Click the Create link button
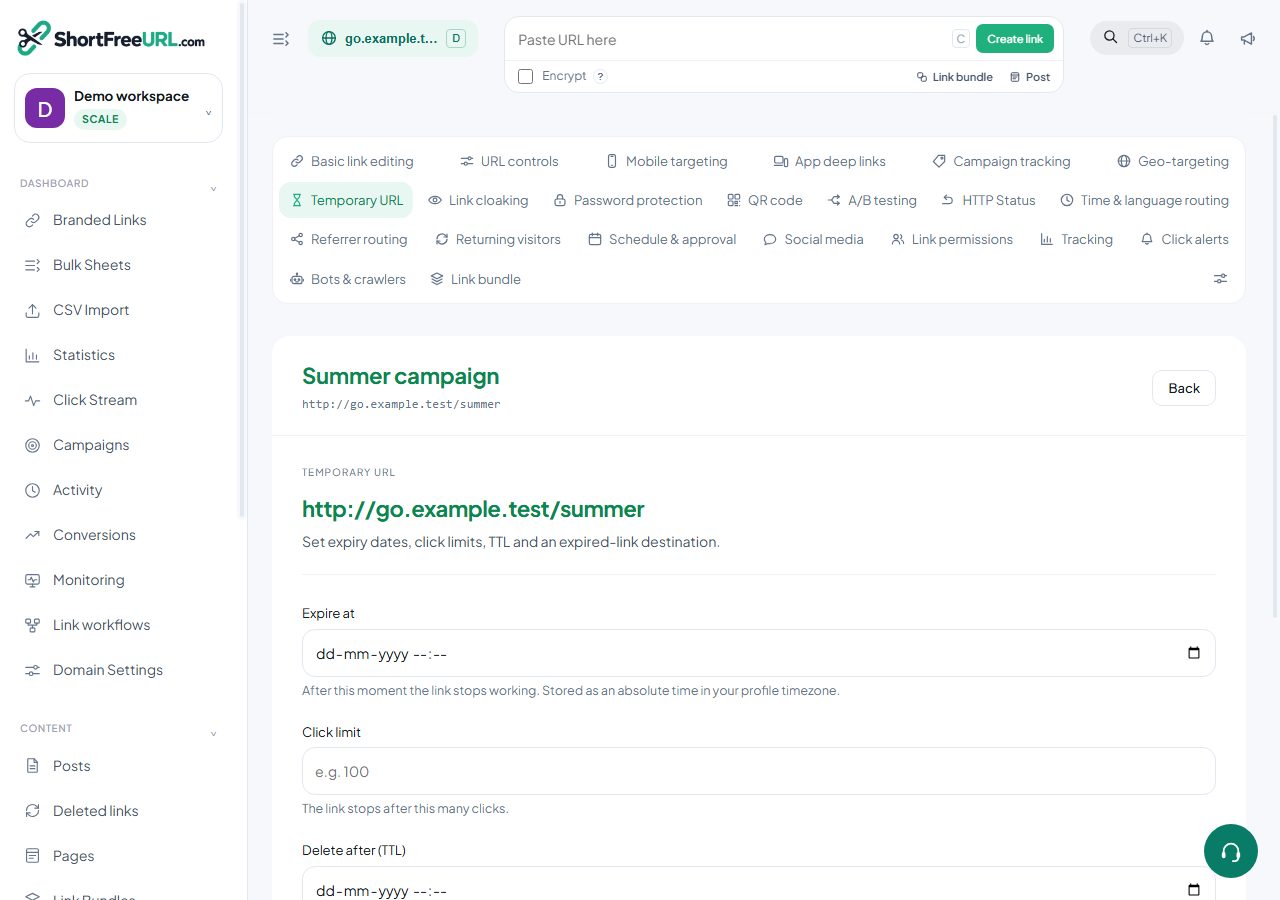This screenshot has height=900, width=1280. 1015,39
